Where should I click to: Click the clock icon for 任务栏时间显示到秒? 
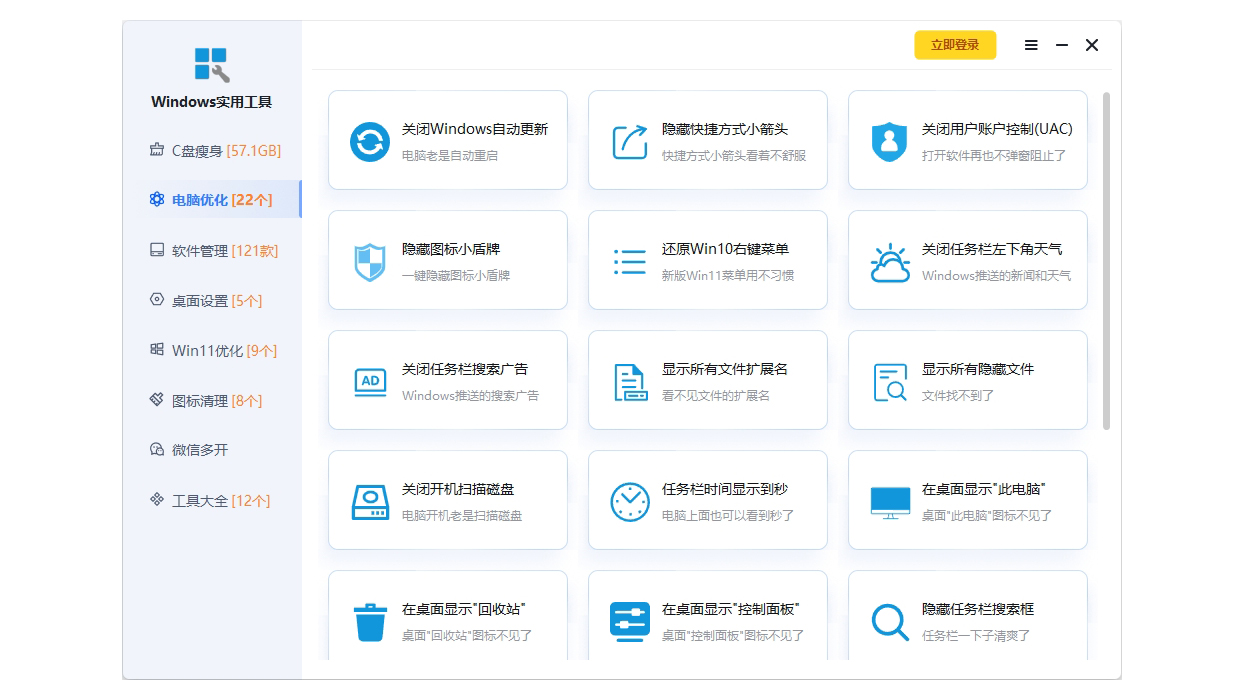[629, 501]
